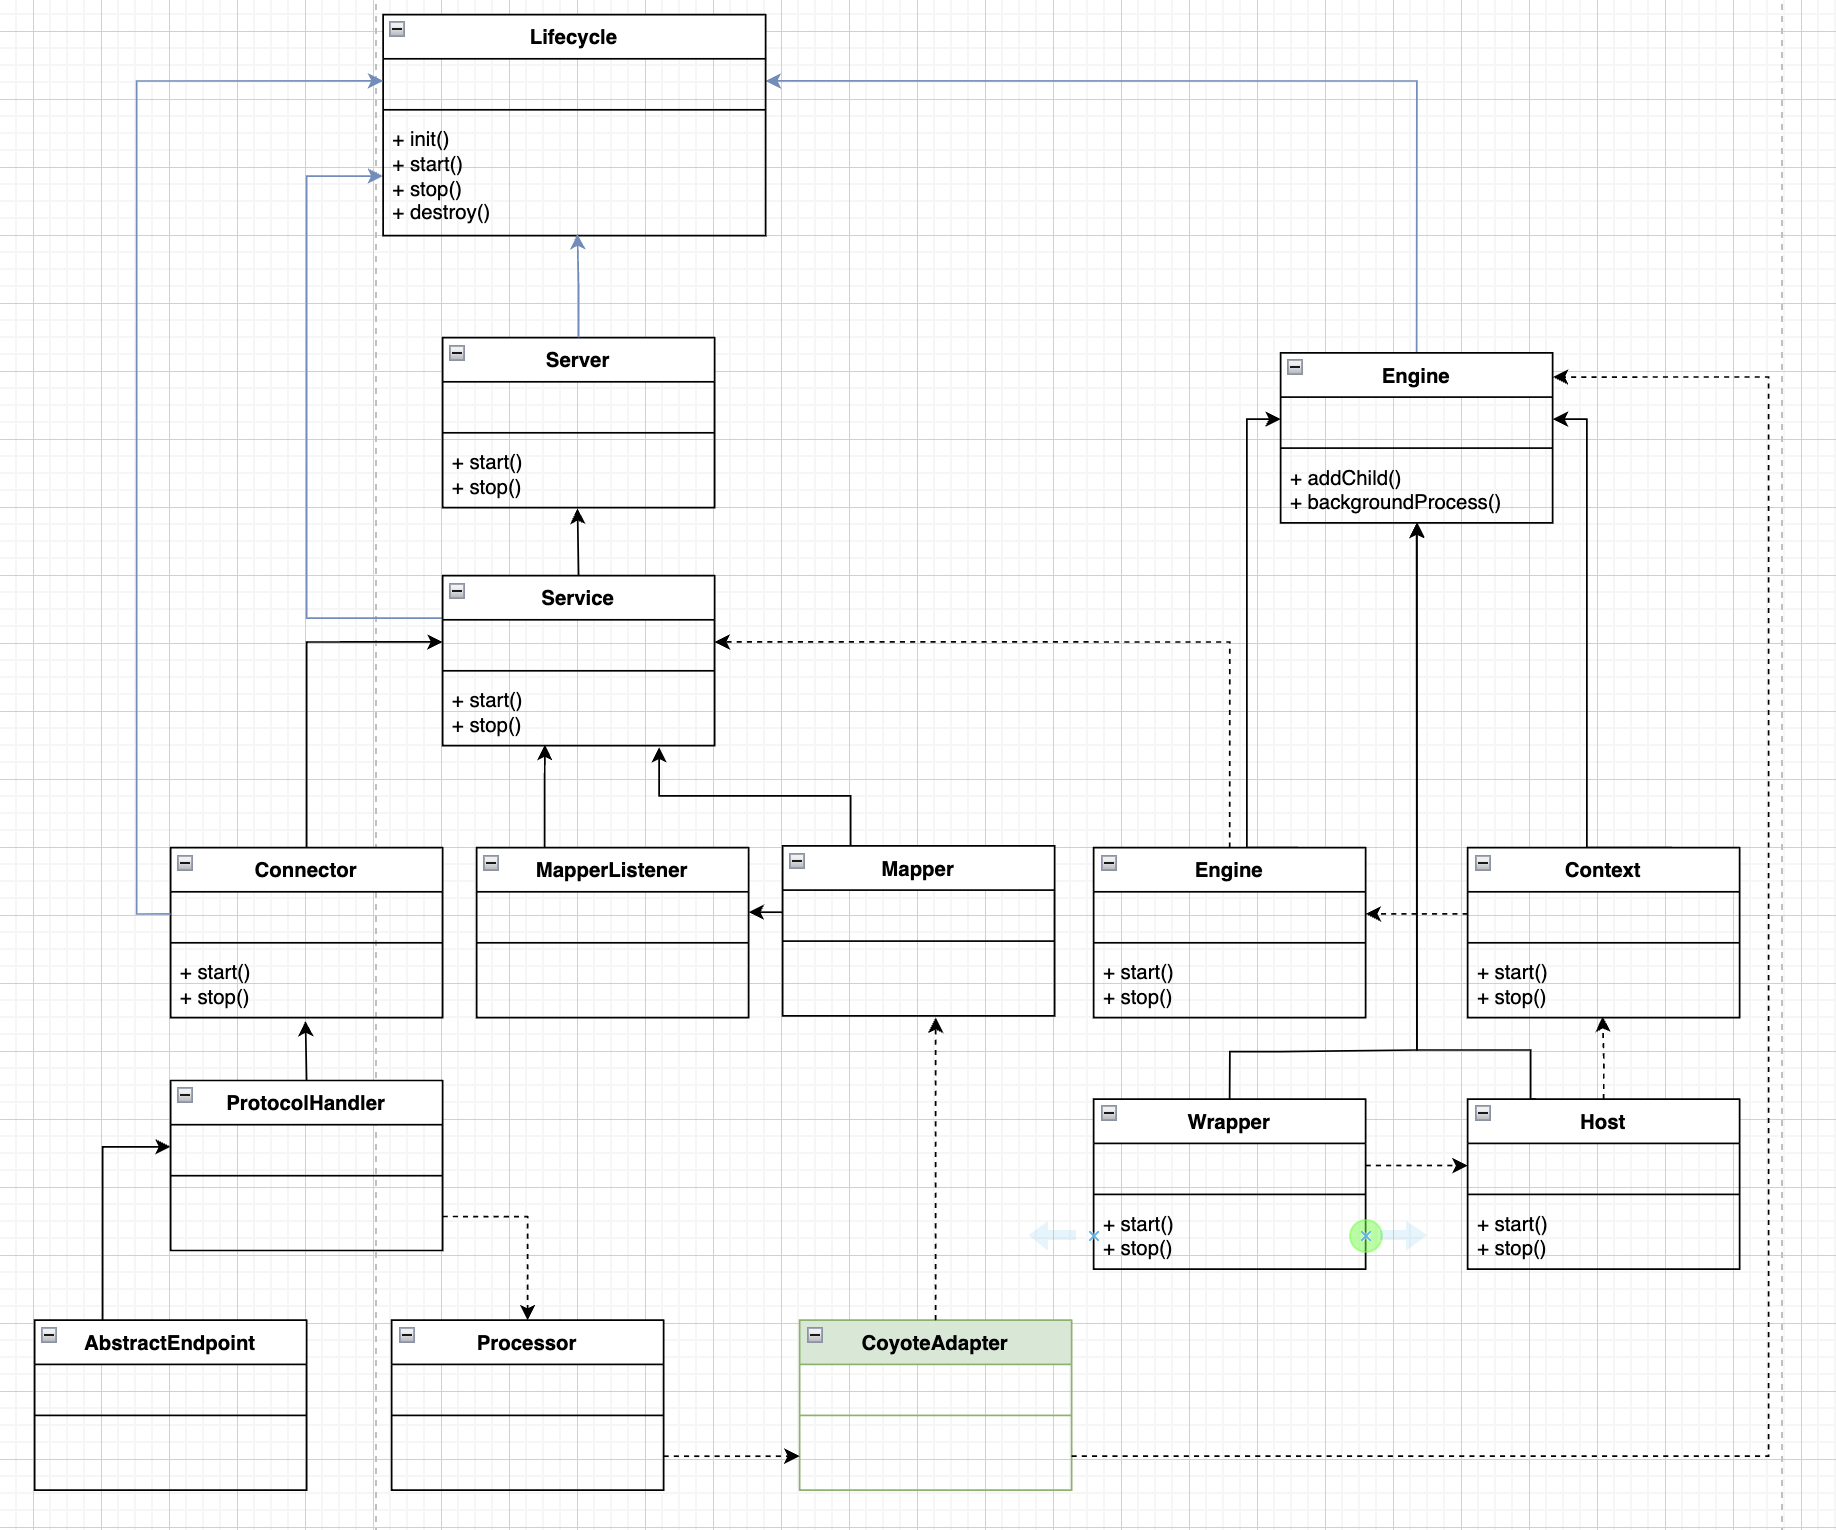Click the green connection point on Wrapper
Viewport: 1836px width, 1530px height.
(x=1365, y=1236)
